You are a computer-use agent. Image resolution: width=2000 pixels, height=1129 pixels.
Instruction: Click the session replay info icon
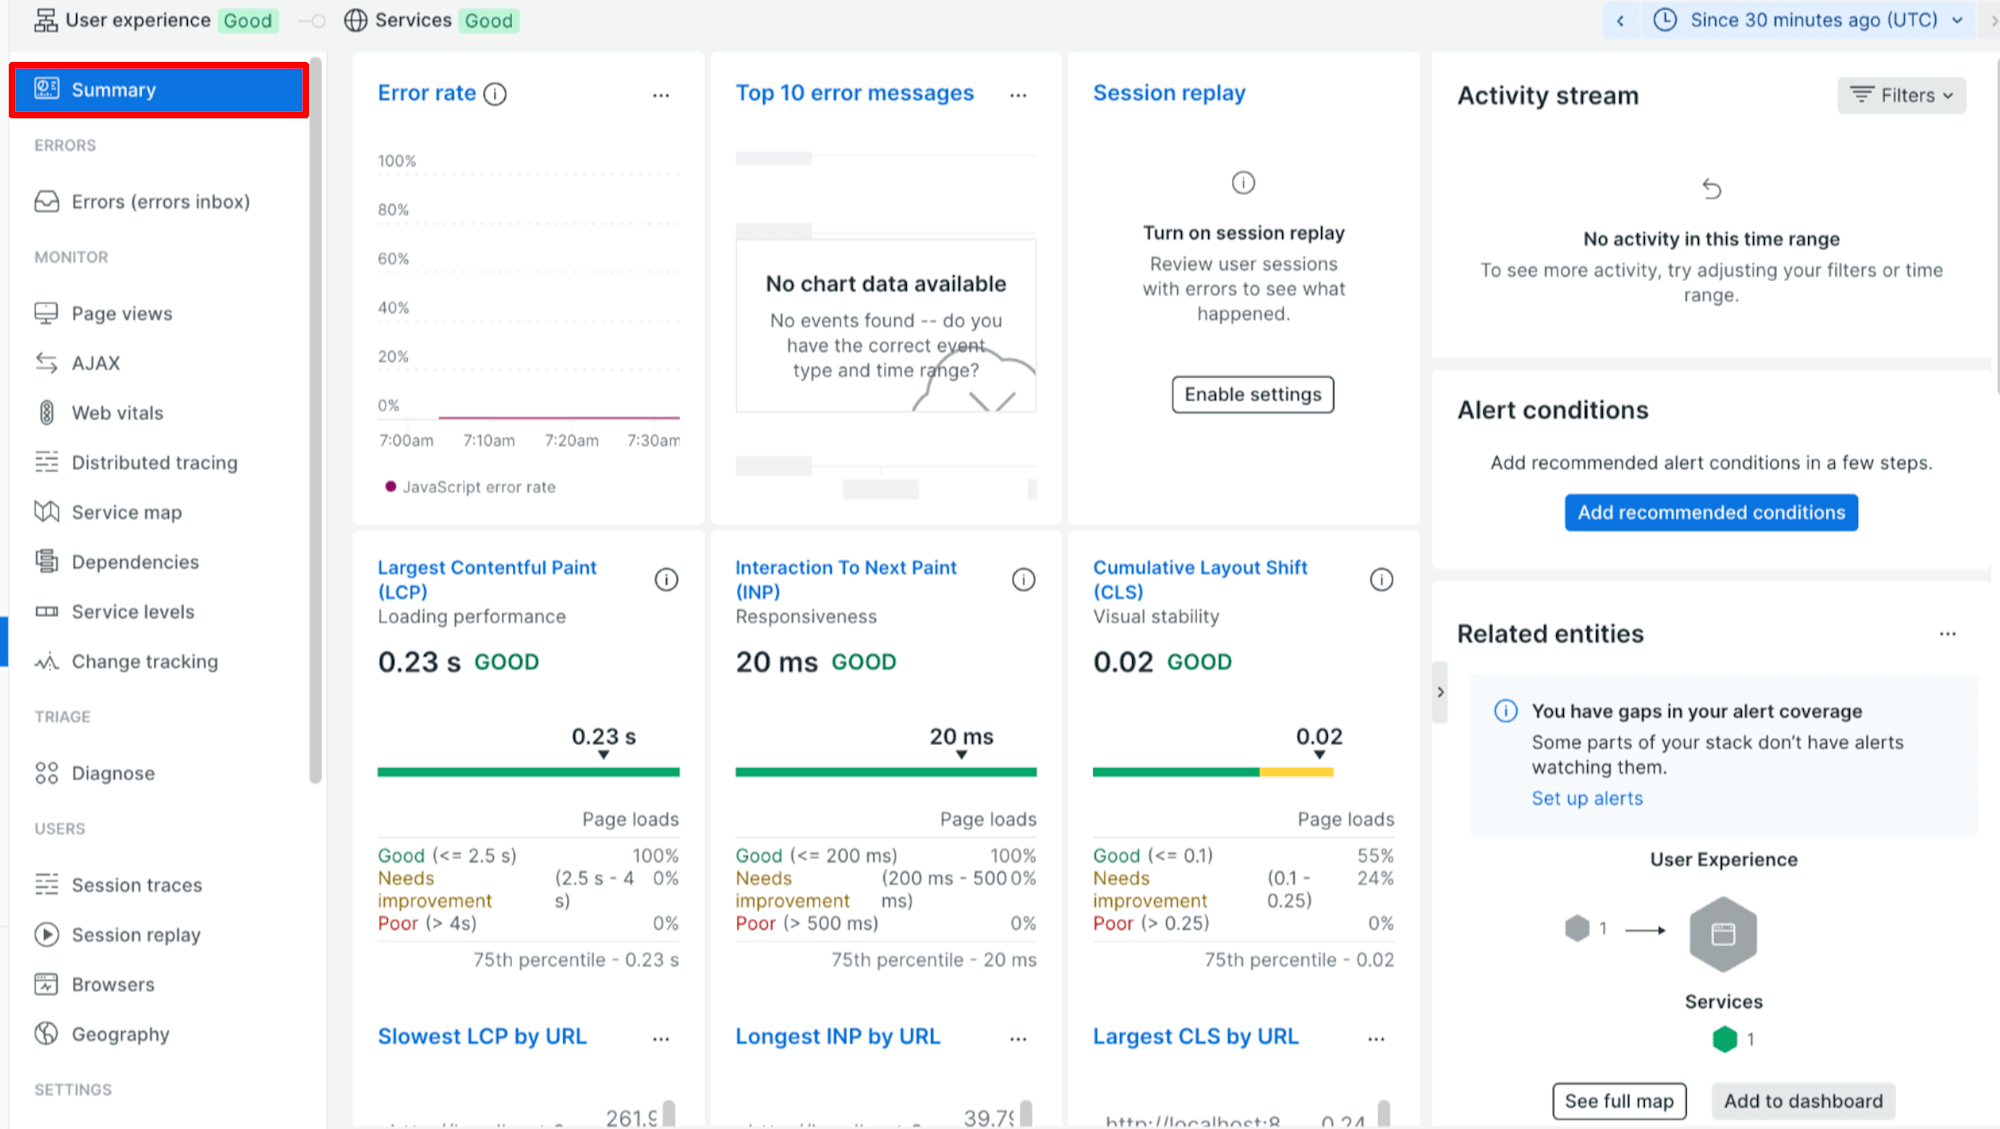pos(1243,183)
